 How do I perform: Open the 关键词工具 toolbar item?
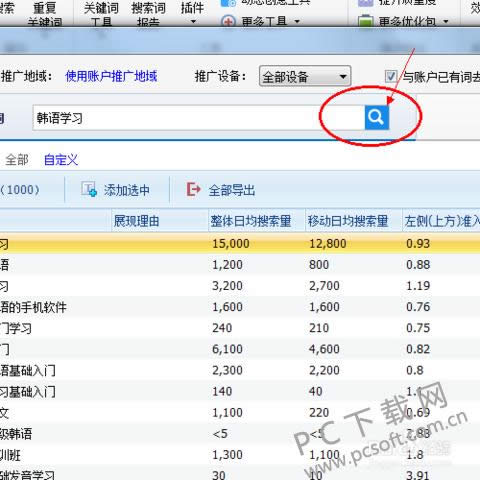click(101, 14)
